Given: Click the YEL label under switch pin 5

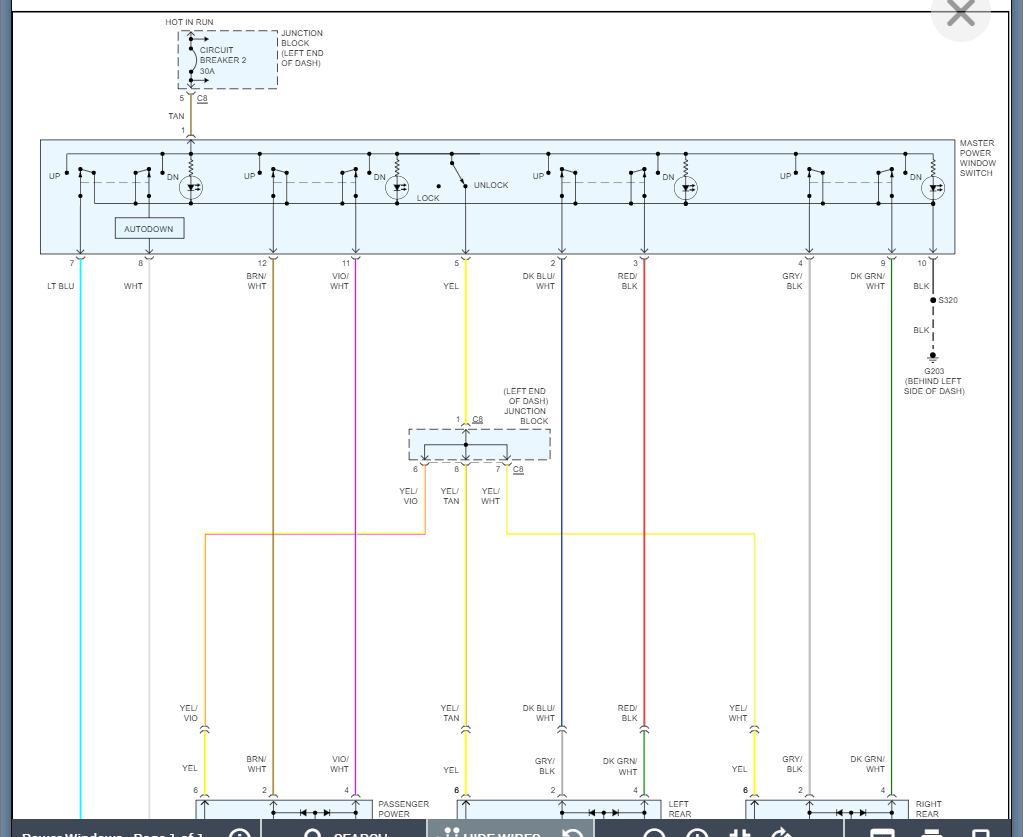Looking at the screenshot, I should pyautogui.click(x=451, y=286).
